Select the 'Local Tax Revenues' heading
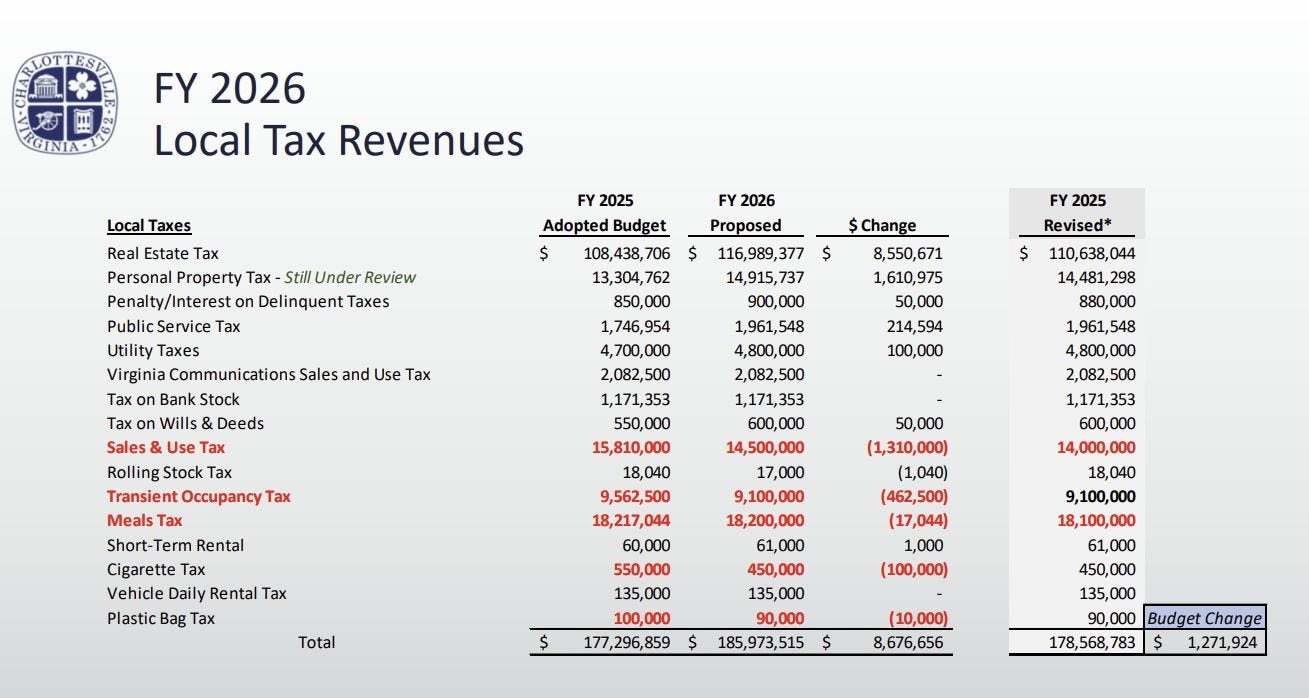Viewport: 1309px width, 698px height. pos(338,140)
